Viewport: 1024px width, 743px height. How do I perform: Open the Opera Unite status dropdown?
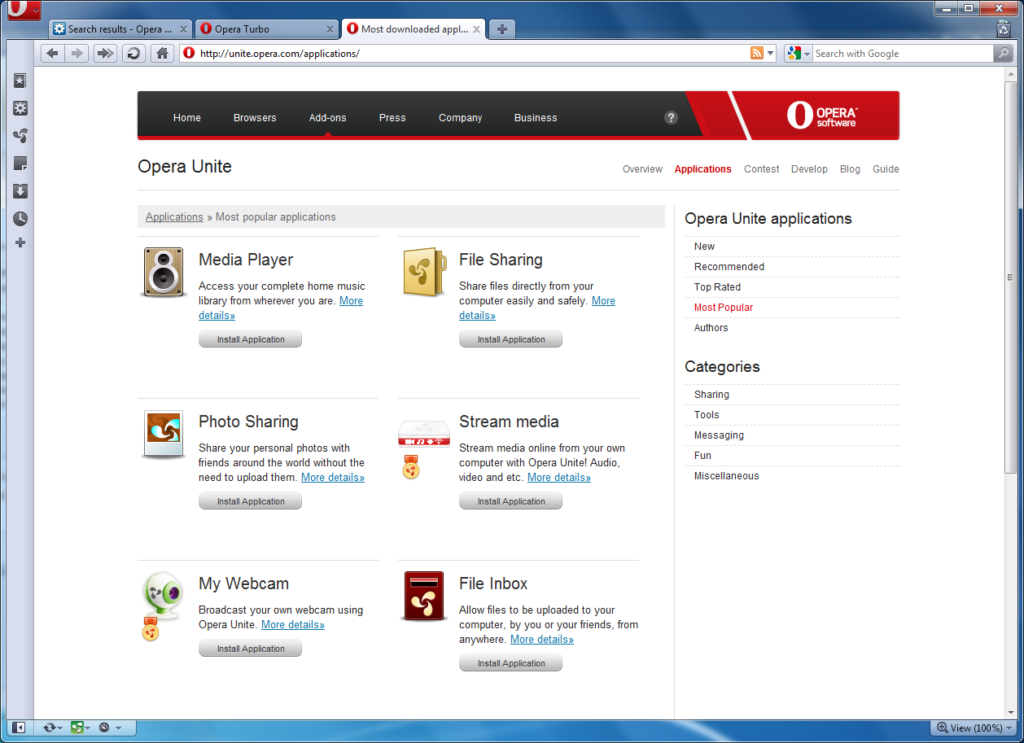(x=81, y=727)
